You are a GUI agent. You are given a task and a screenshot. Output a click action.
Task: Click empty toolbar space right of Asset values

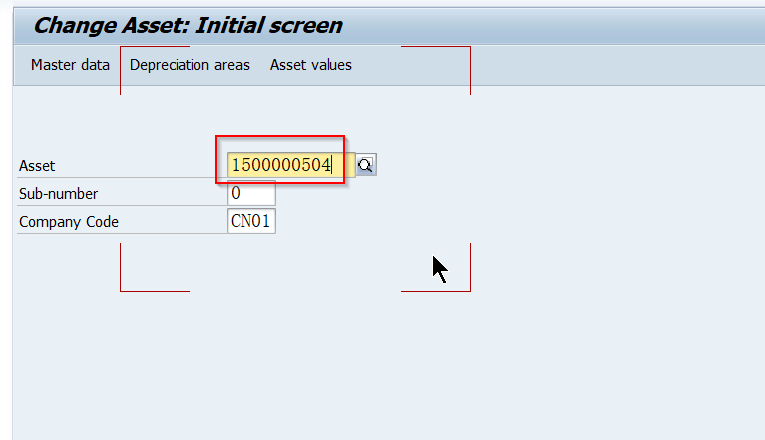tap(600, 65)
